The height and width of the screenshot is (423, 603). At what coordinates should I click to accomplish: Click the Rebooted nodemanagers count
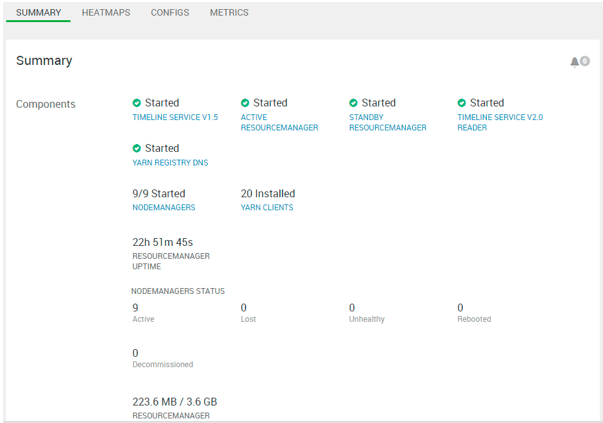click(460, 308)
